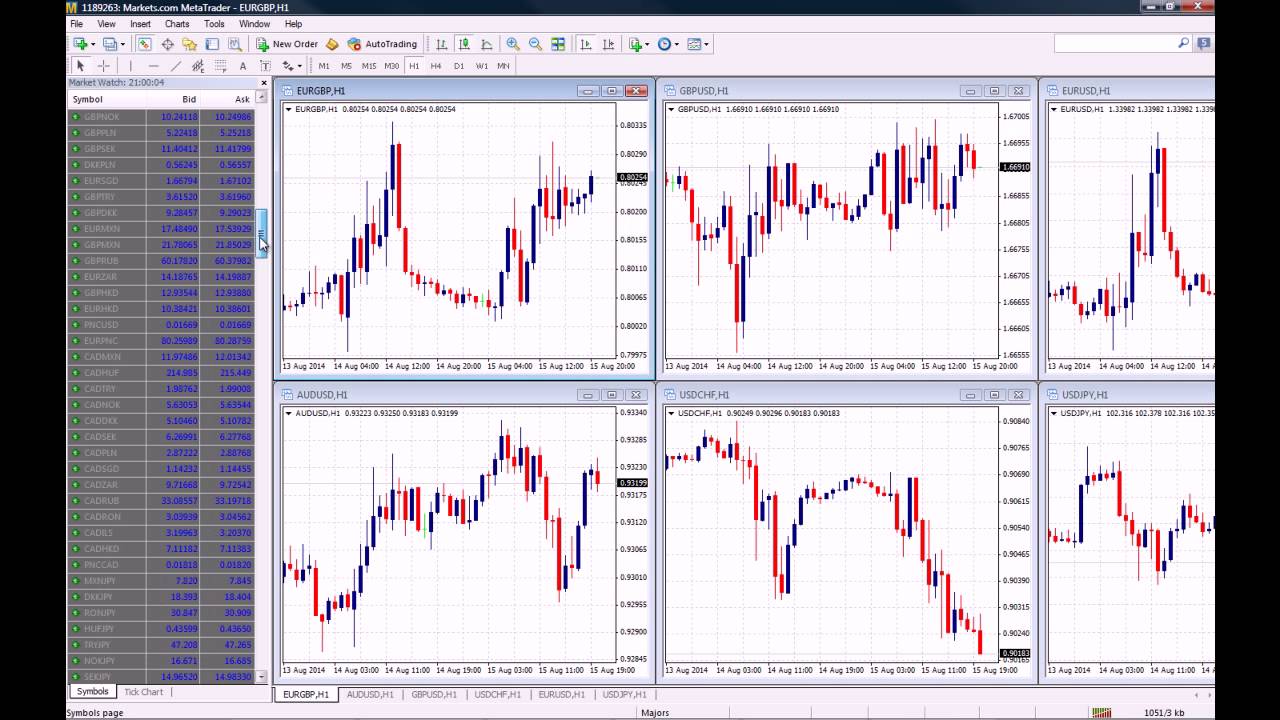
Task: Open the Insert menu
Action: pyautogui.click(x=140, y=24)
